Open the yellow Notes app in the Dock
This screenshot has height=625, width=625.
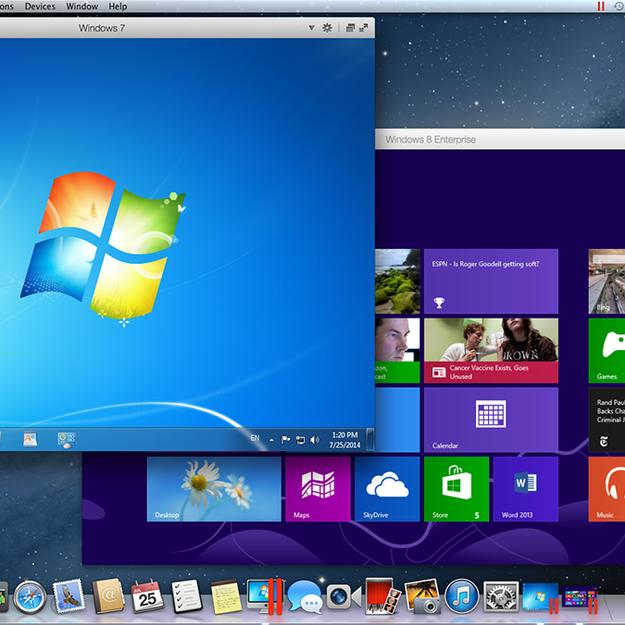(x=226, y=597)
